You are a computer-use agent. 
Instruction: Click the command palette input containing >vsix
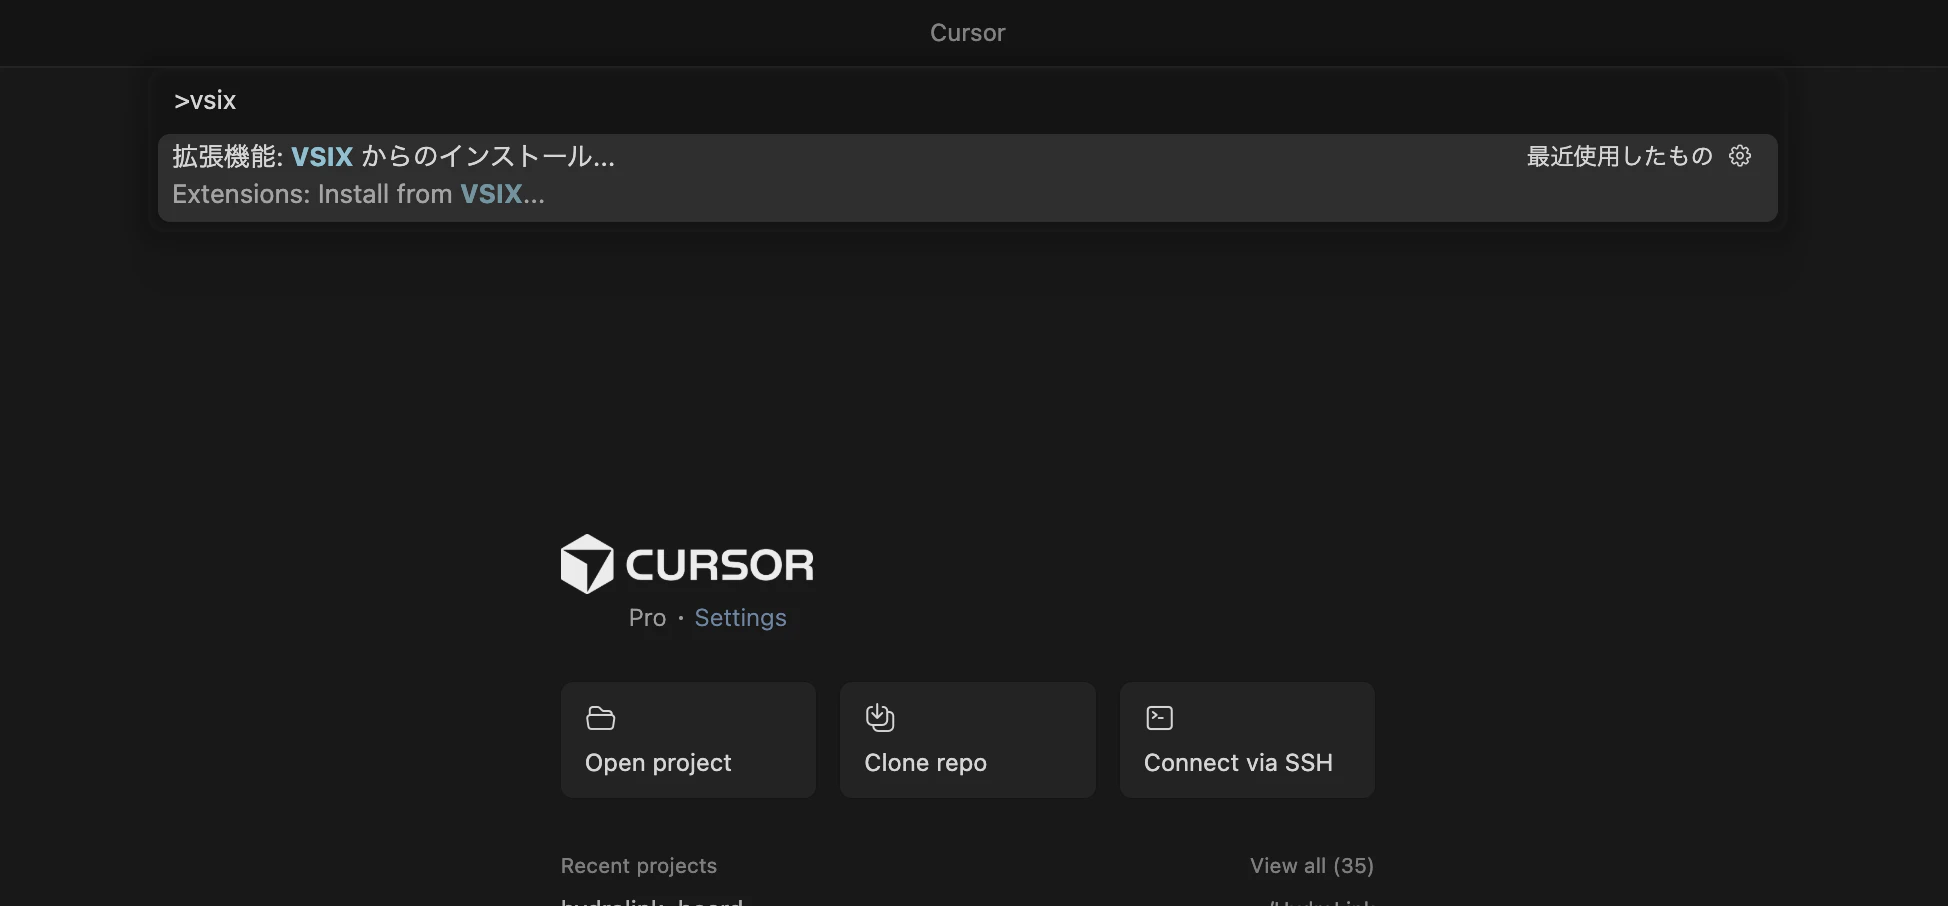(967, 101)
